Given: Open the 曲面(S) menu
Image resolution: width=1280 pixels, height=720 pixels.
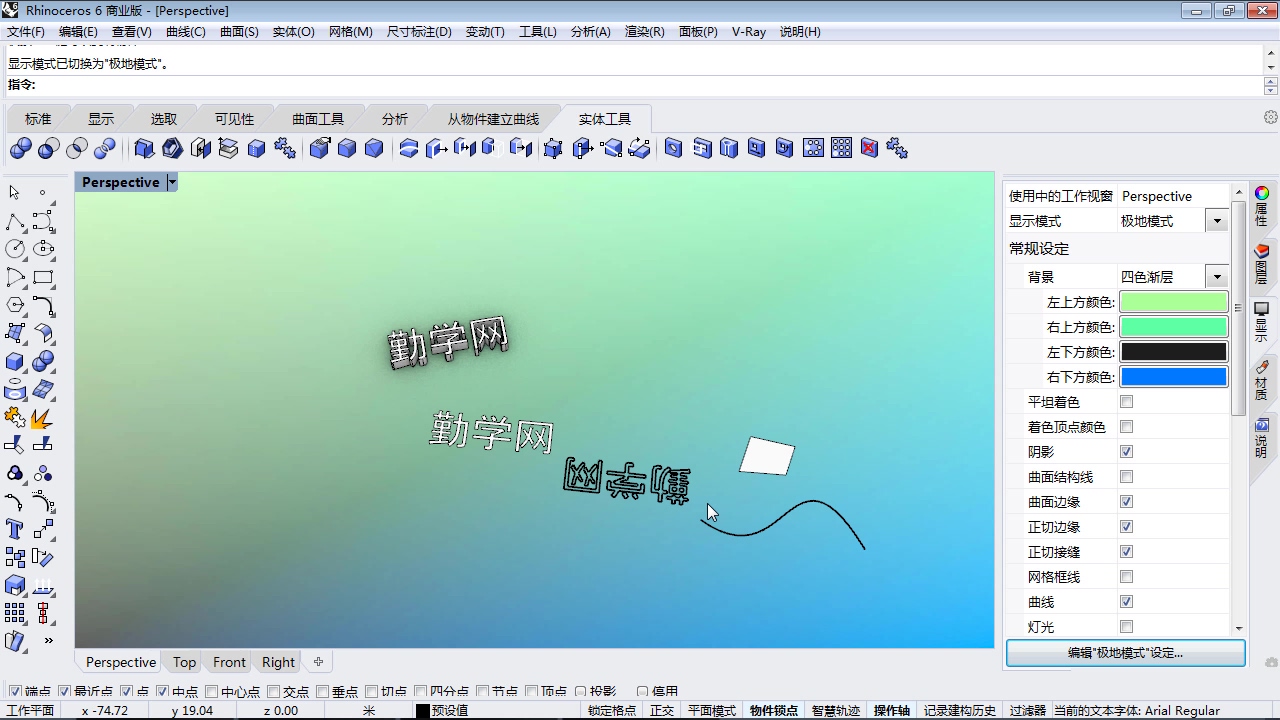Looking at the screenshot, I should pyautogui.click(x=239, y=31).
